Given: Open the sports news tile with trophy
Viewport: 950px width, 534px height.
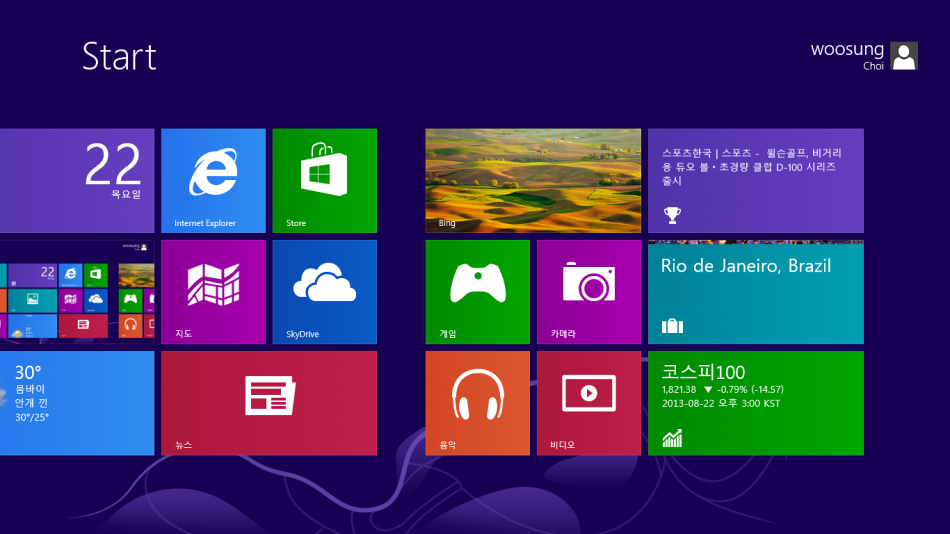Looking at the screenshot, I should tap(756, 181).
